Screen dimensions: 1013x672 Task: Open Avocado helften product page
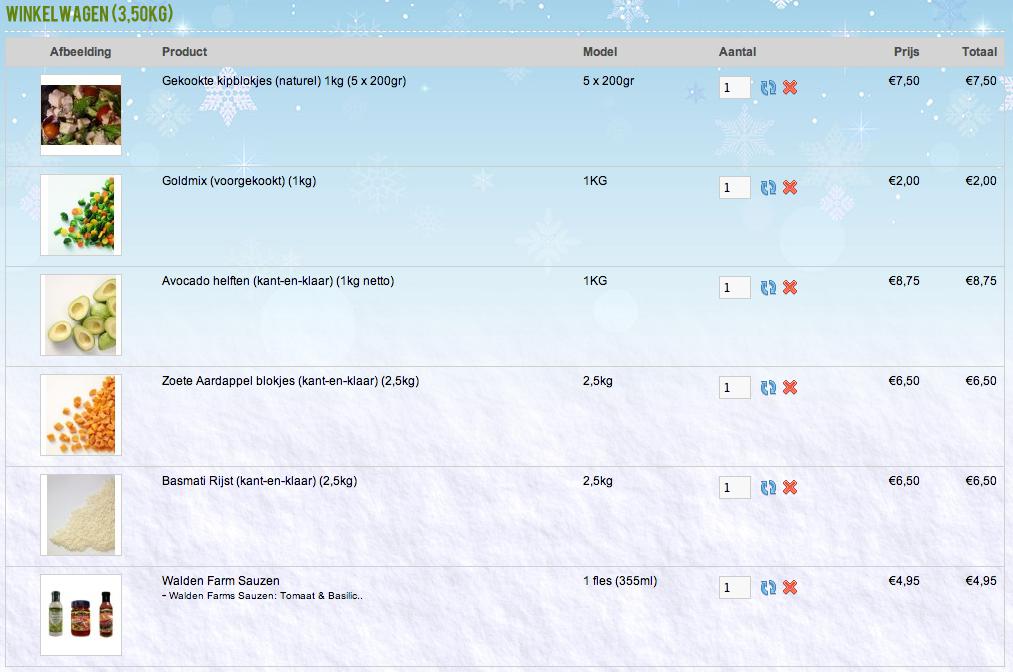pos(277,281)
